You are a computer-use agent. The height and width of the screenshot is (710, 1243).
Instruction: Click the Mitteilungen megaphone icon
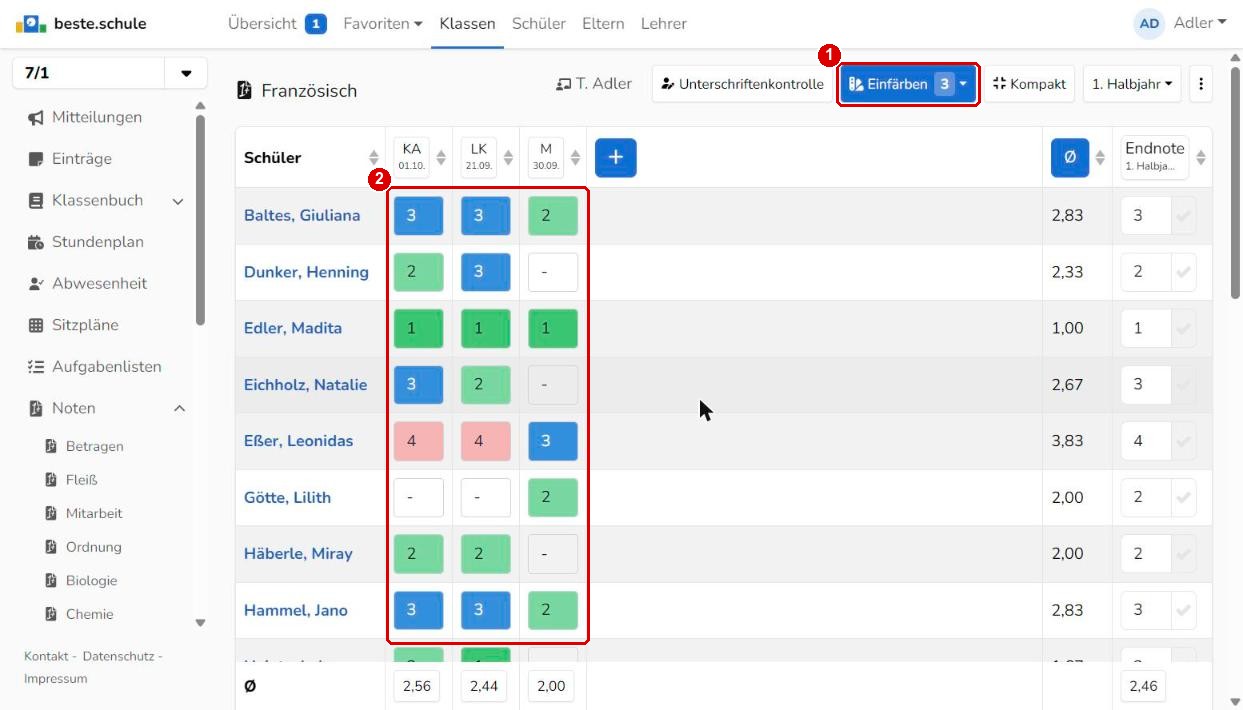pos(36,118)
